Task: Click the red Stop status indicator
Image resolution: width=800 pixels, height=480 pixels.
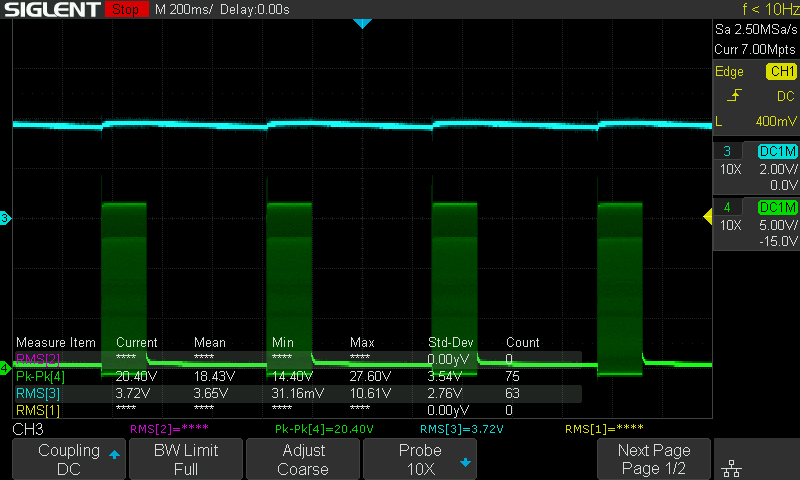Action: pyautogui.click(x=126, y=9)
